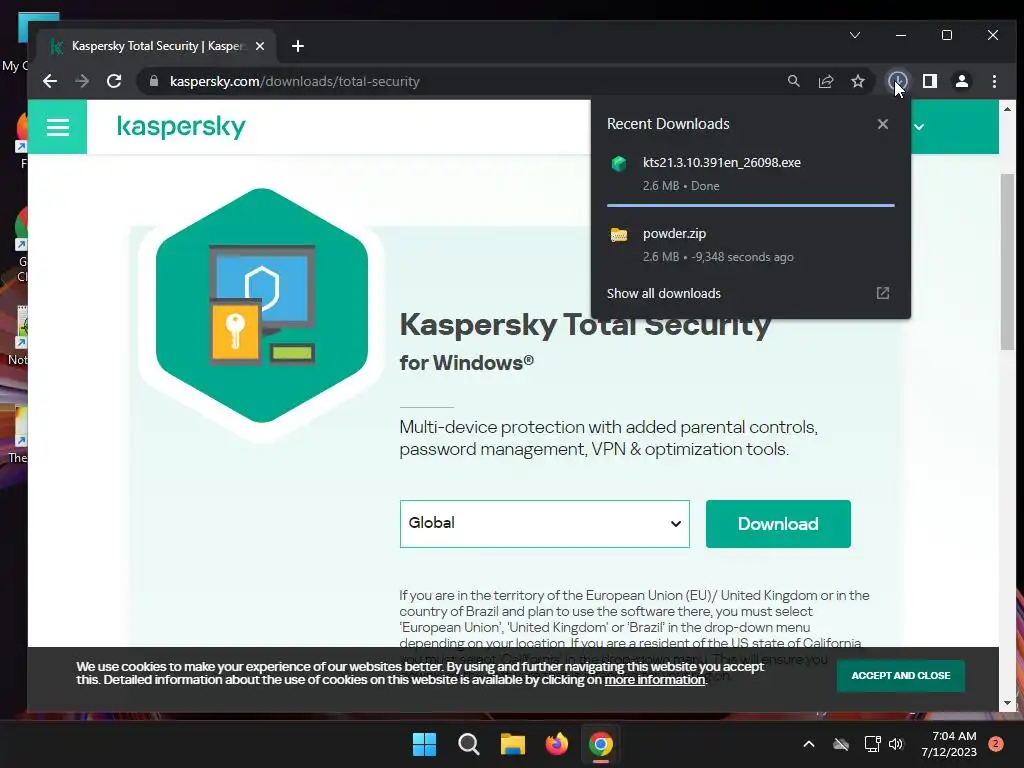Toggle the Chrome downloads toolbar icon
1024x768 pixels.
(x=898, y=81)
